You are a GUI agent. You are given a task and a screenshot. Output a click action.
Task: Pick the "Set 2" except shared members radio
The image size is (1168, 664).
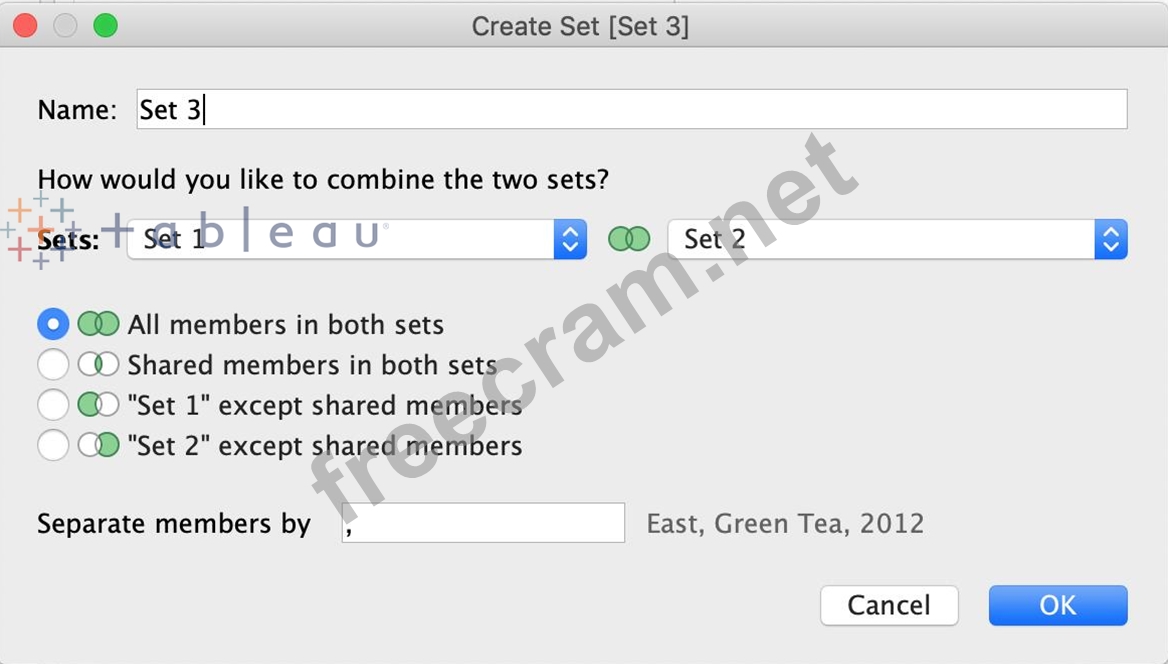pyautogui.click(x=53, y=445)
